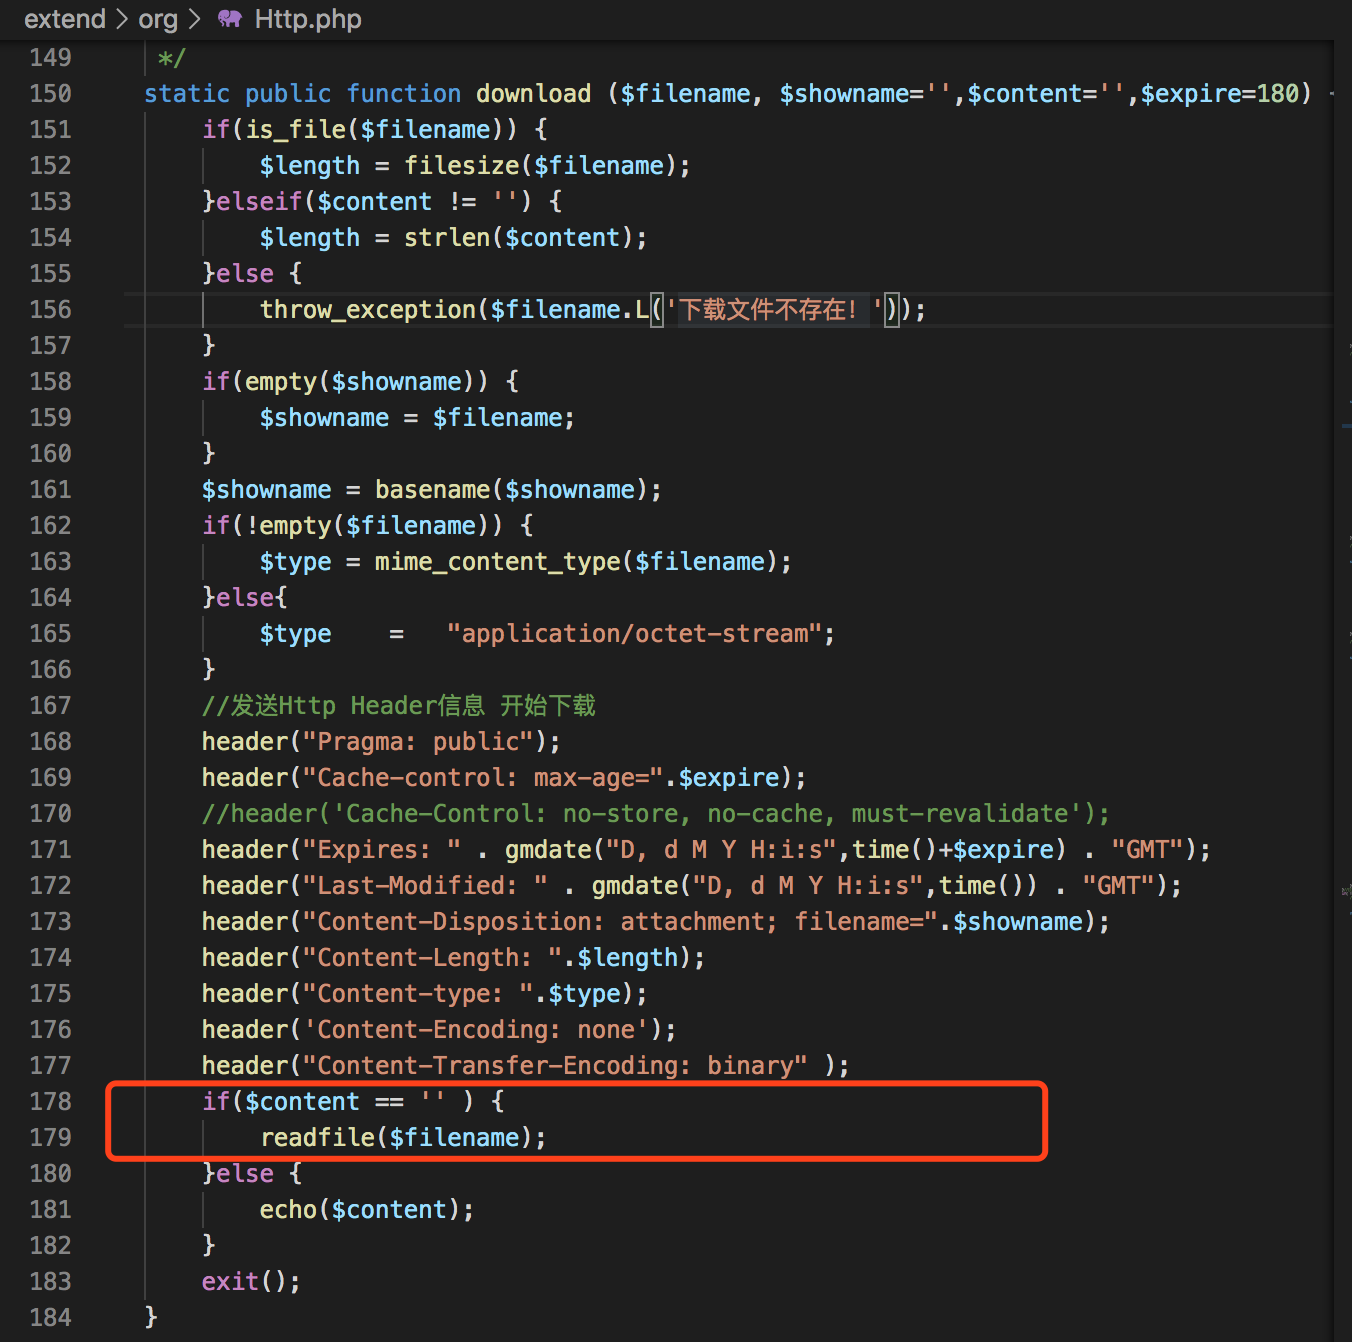Click the Chinese comment on line 167
Image resolution: width=1352 pixels, height=1342 pixels.
(398, 705)
